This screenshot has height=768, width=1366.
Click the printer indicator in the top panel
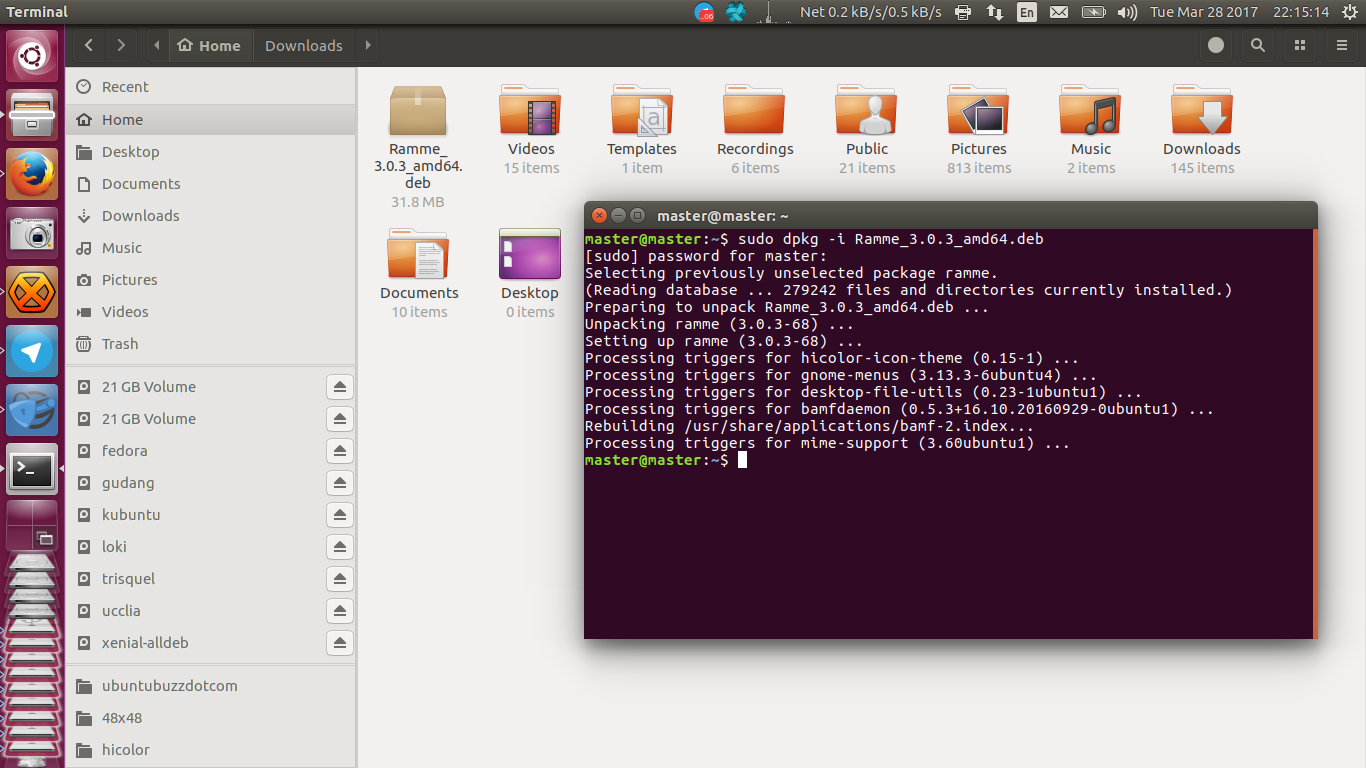click(x=961, y=12)
